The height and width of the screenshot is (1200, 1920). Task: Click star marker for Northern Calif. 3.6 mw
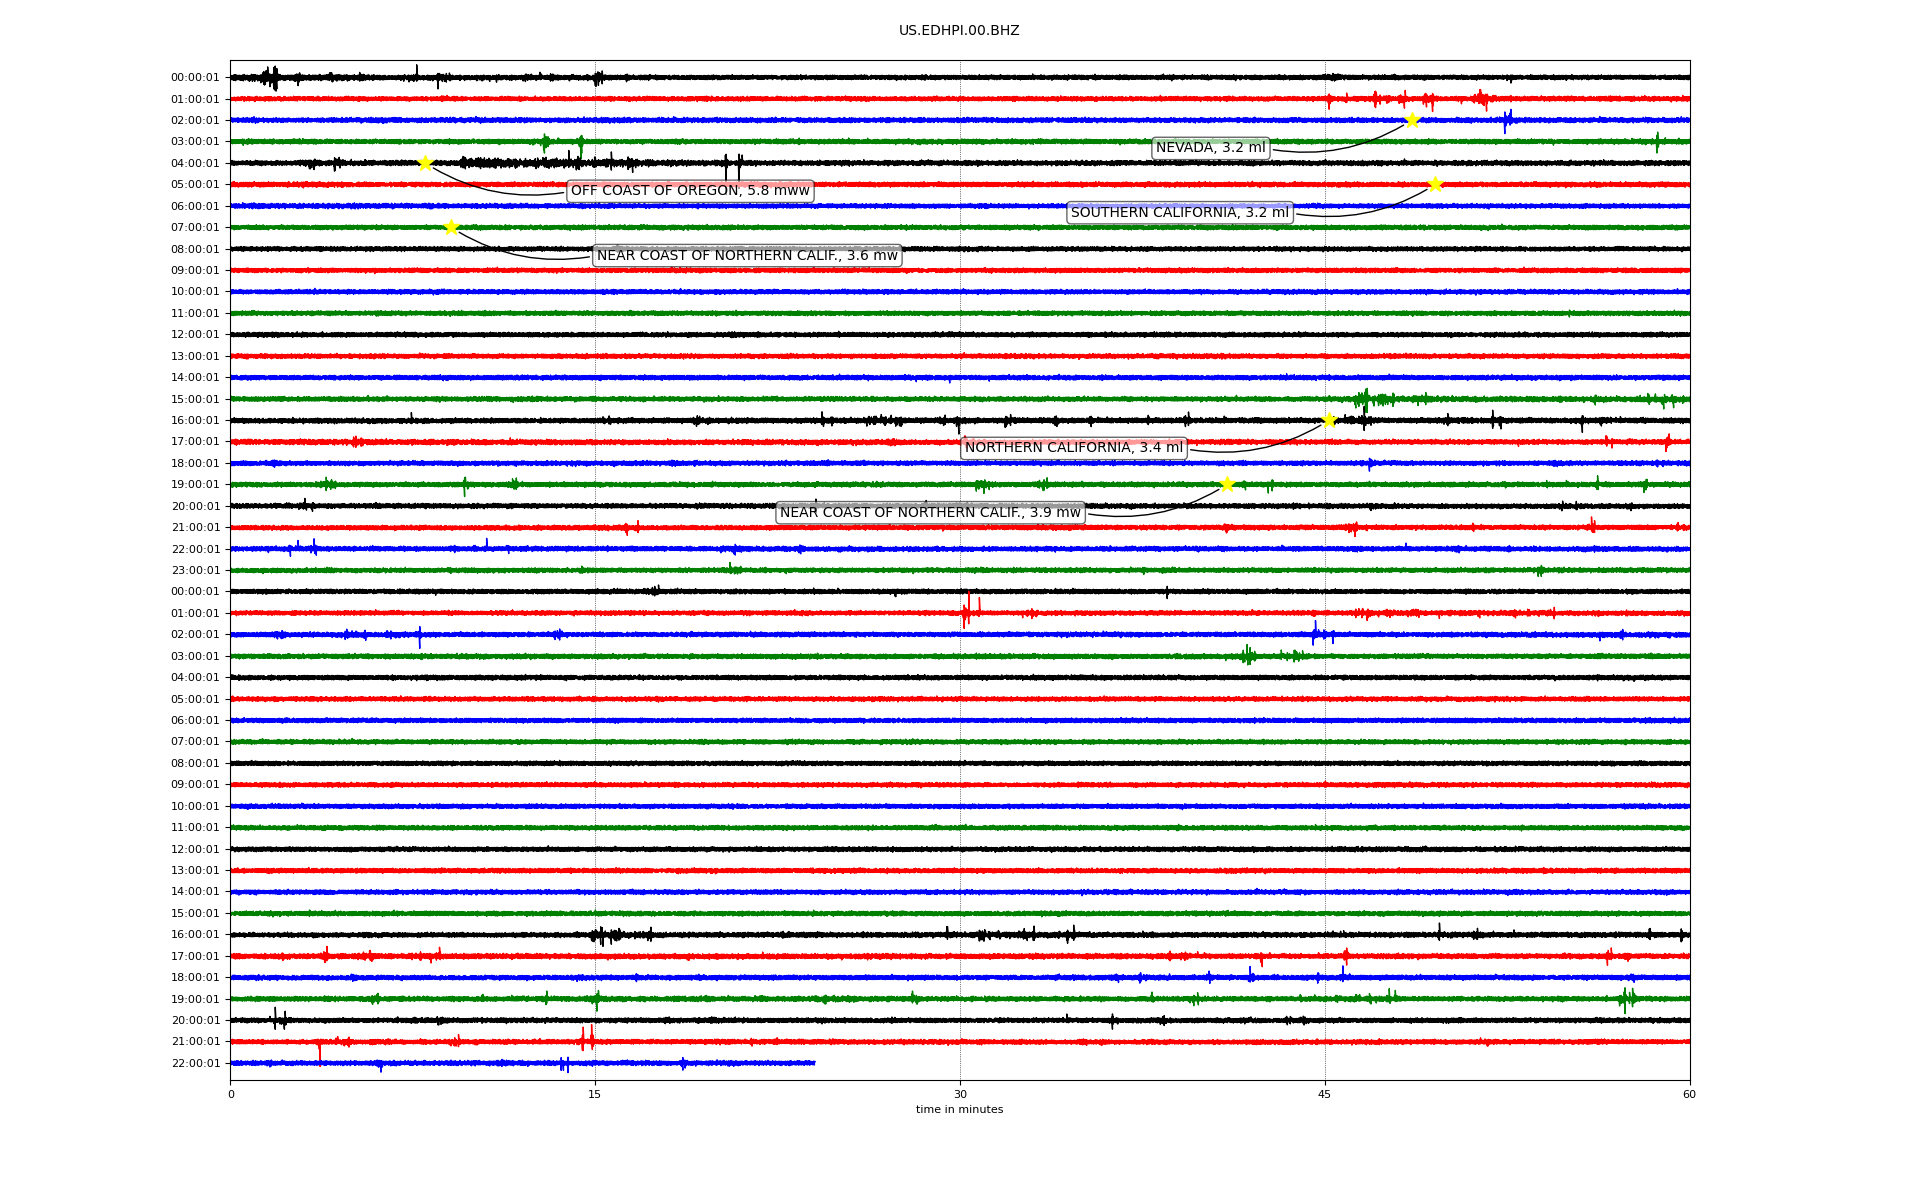click(x=451, y=227)
